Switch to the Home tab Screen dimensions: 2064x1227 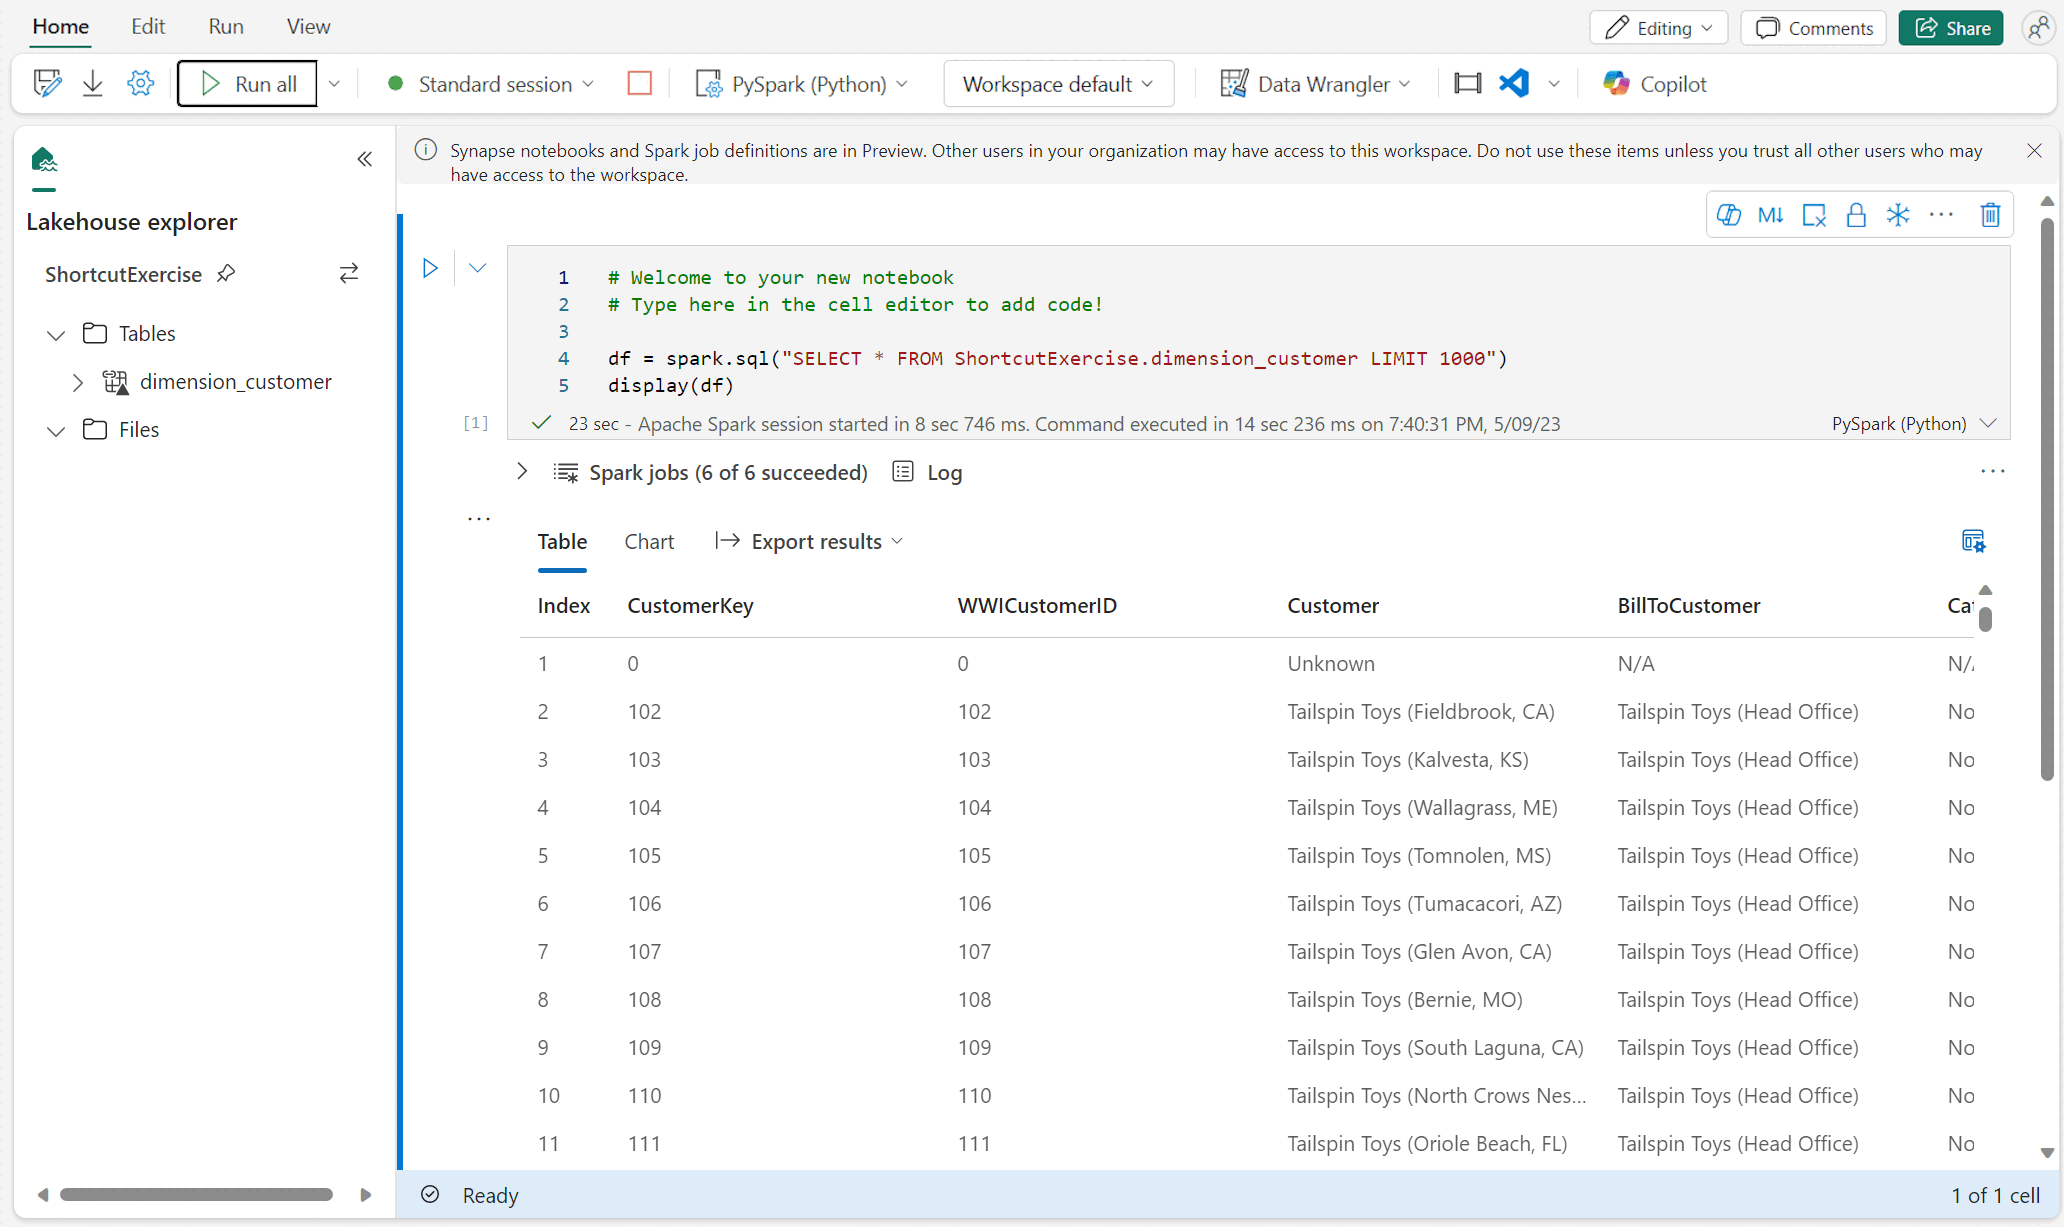[61, 27]
